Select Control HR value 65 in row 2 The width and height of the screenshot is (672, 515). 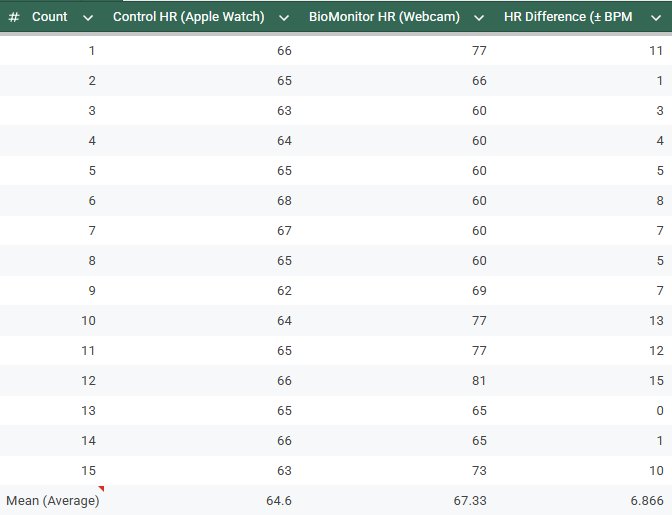(x=284, y=81)
